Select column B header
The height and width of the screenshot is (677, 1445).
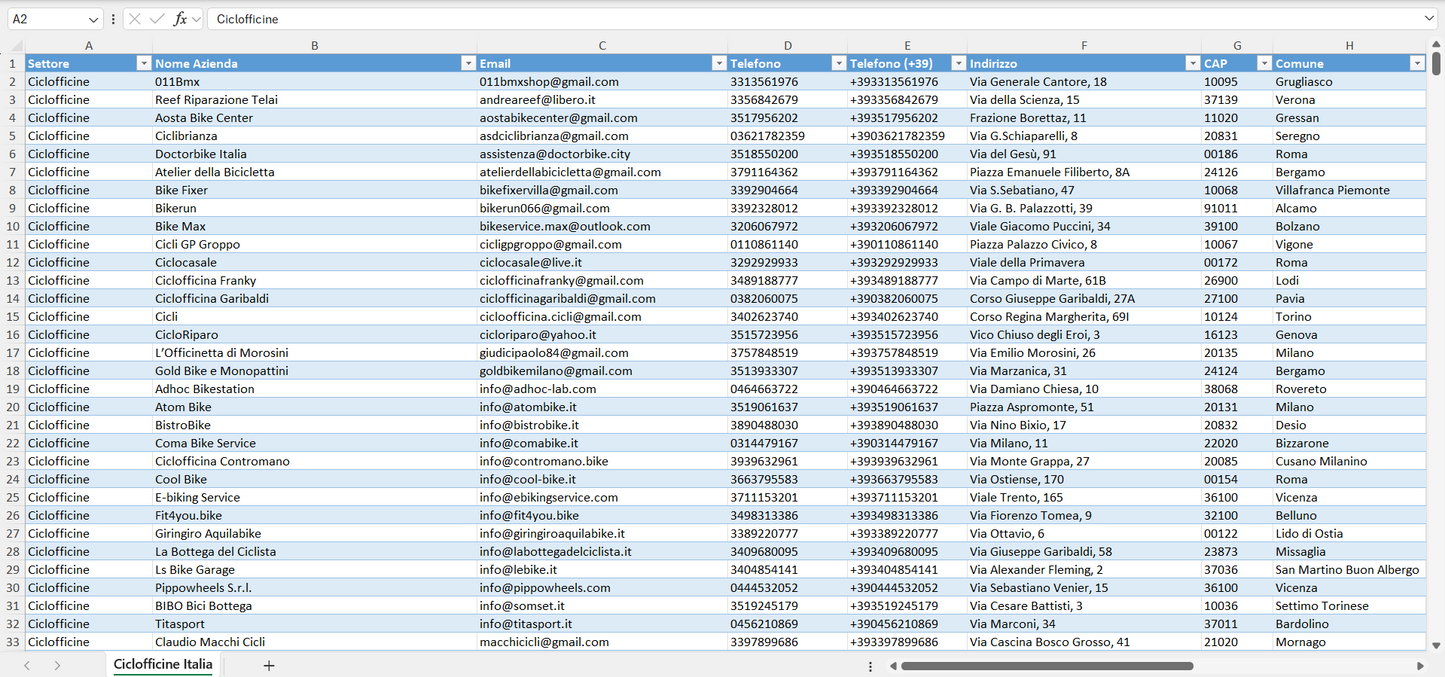[315, 45]
